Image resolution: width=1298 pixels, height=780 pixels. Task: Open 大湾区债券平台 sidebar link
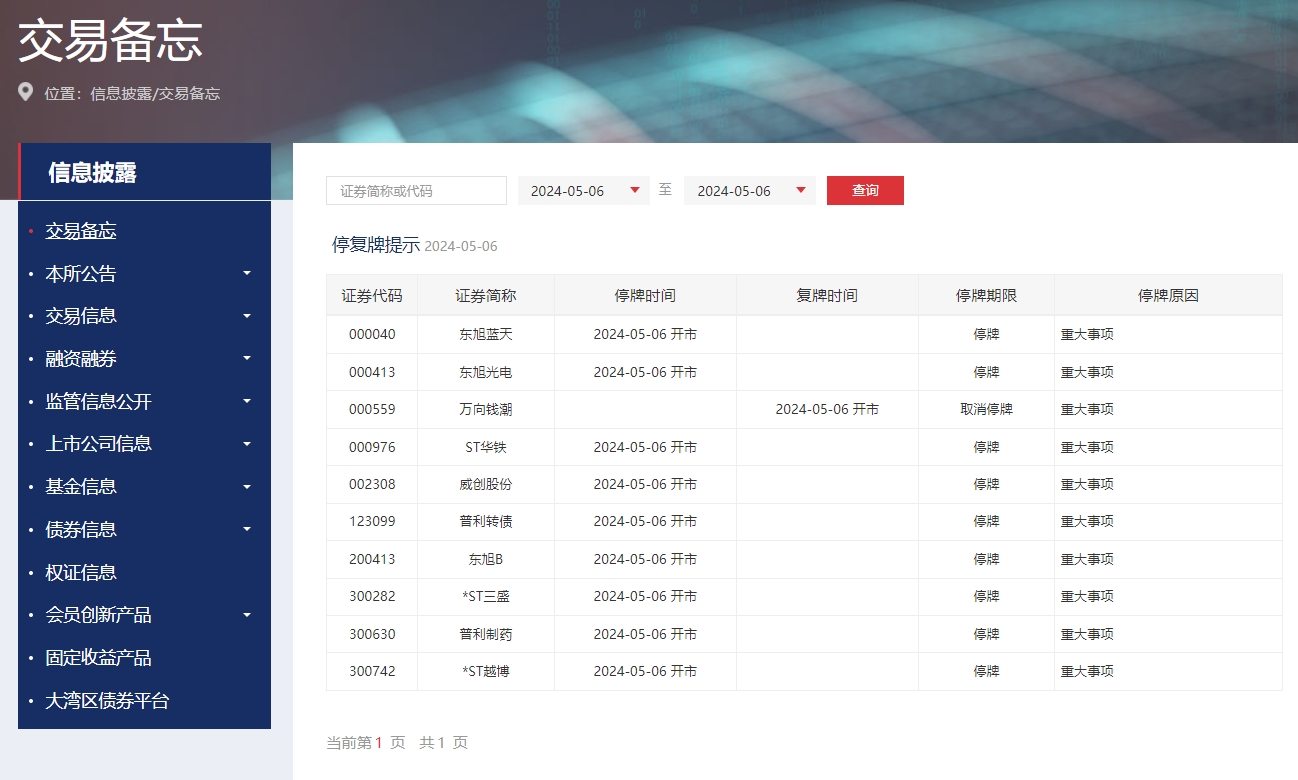coord(107,701)
